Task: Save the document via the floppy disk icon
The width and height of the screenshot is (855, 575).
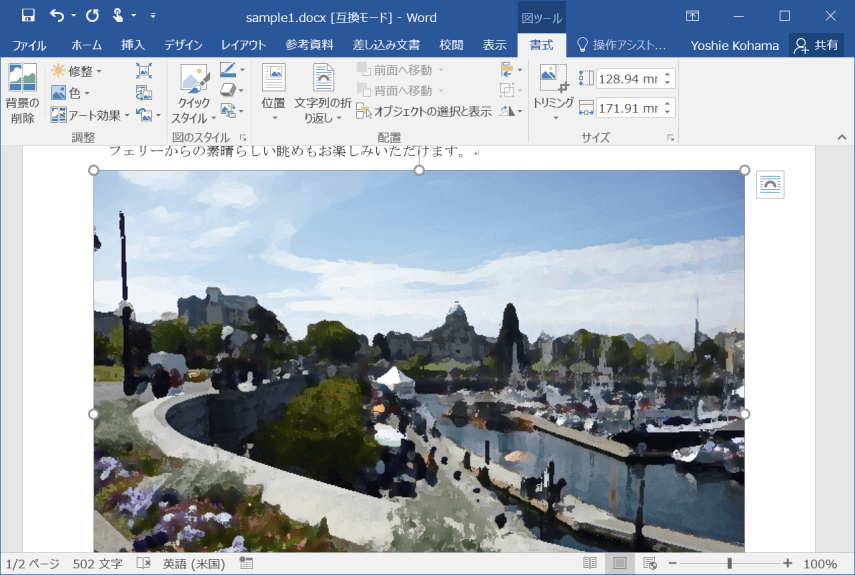Action: click(x=28, y=16)
